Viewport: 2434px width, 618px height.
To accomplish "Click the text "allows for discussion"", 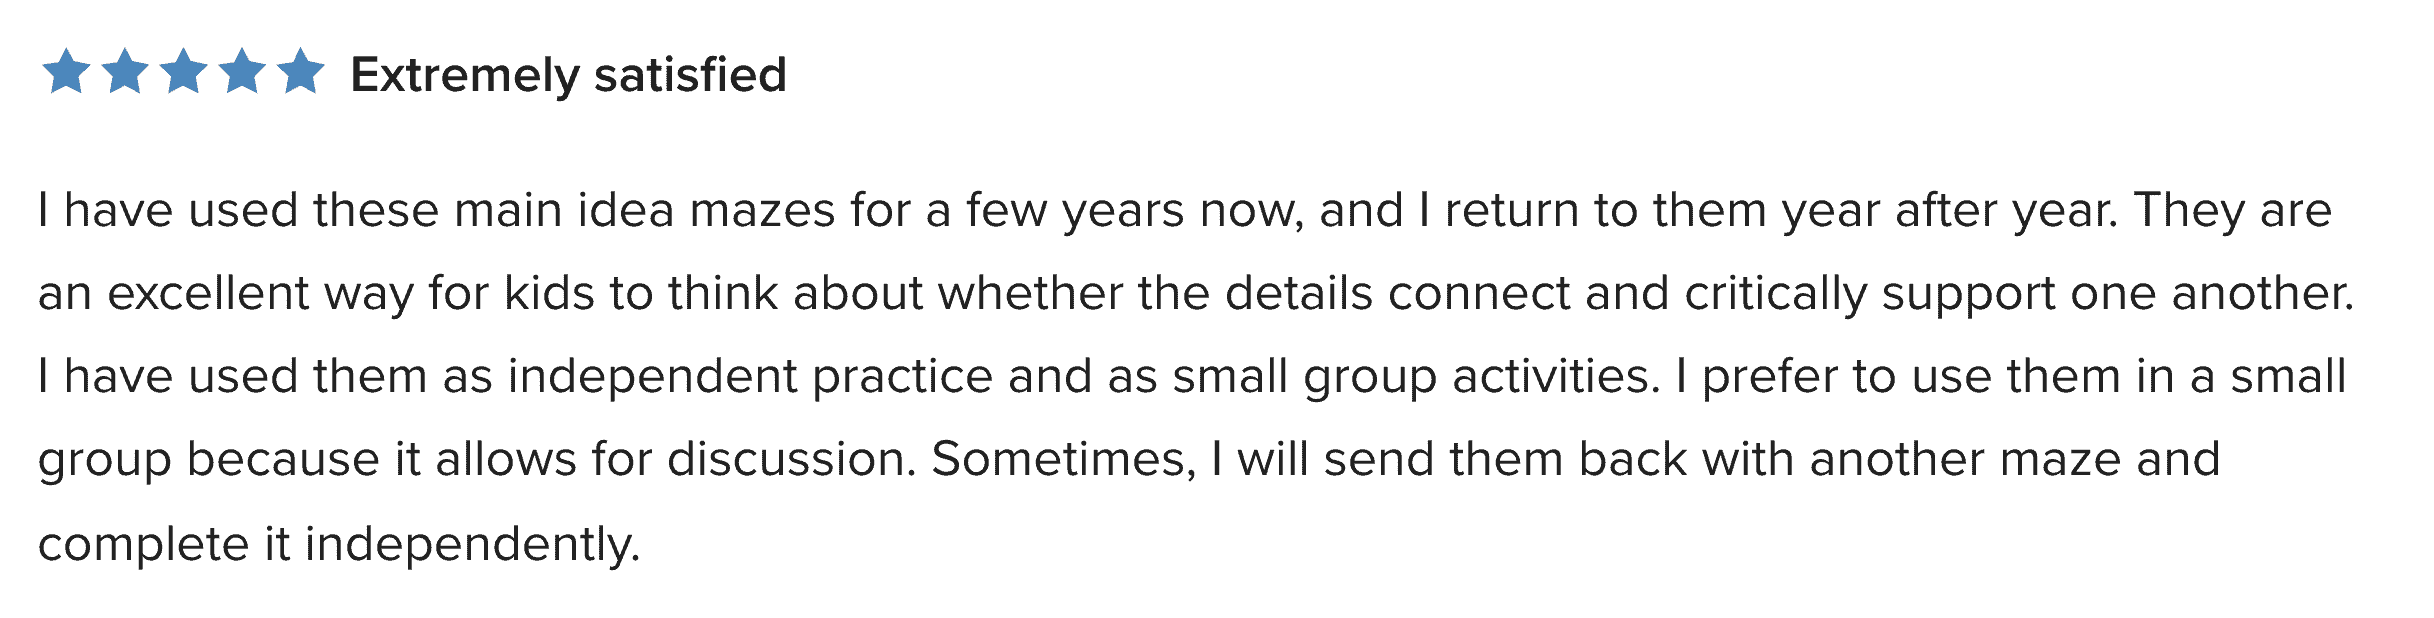I will [669, 460].
